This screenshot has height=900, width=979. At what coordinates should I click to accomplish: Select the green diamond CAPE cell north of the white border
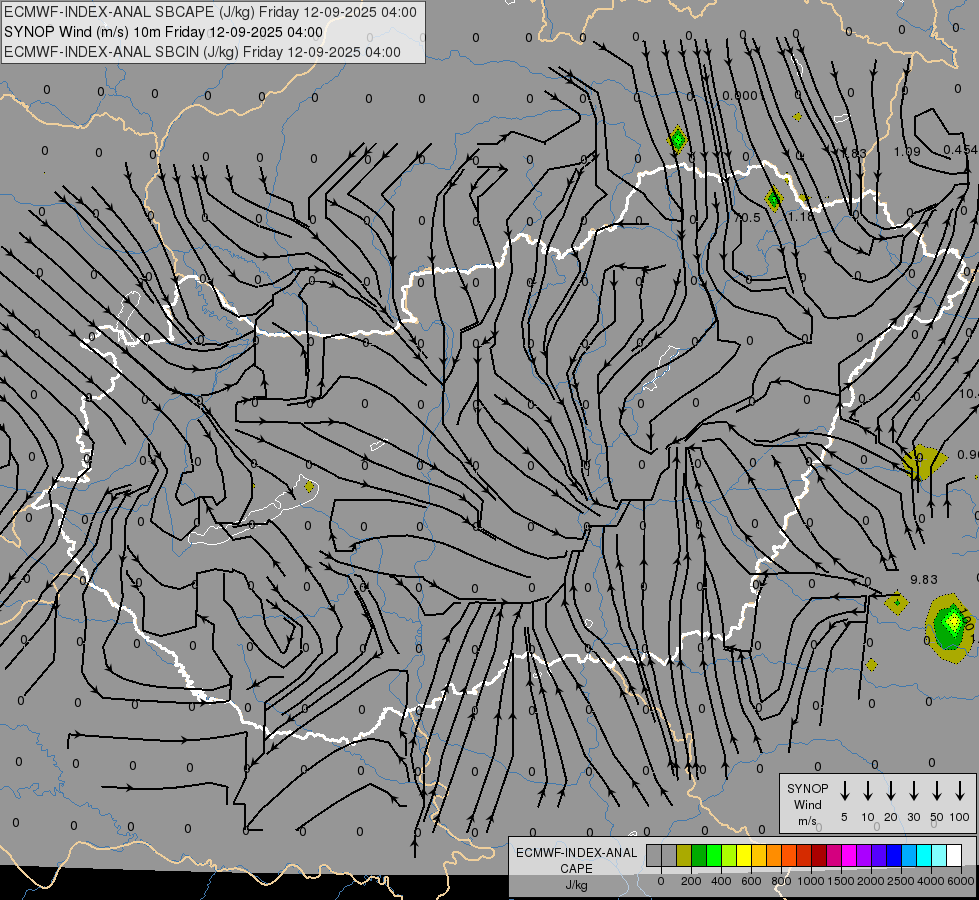tap(677, 139)
